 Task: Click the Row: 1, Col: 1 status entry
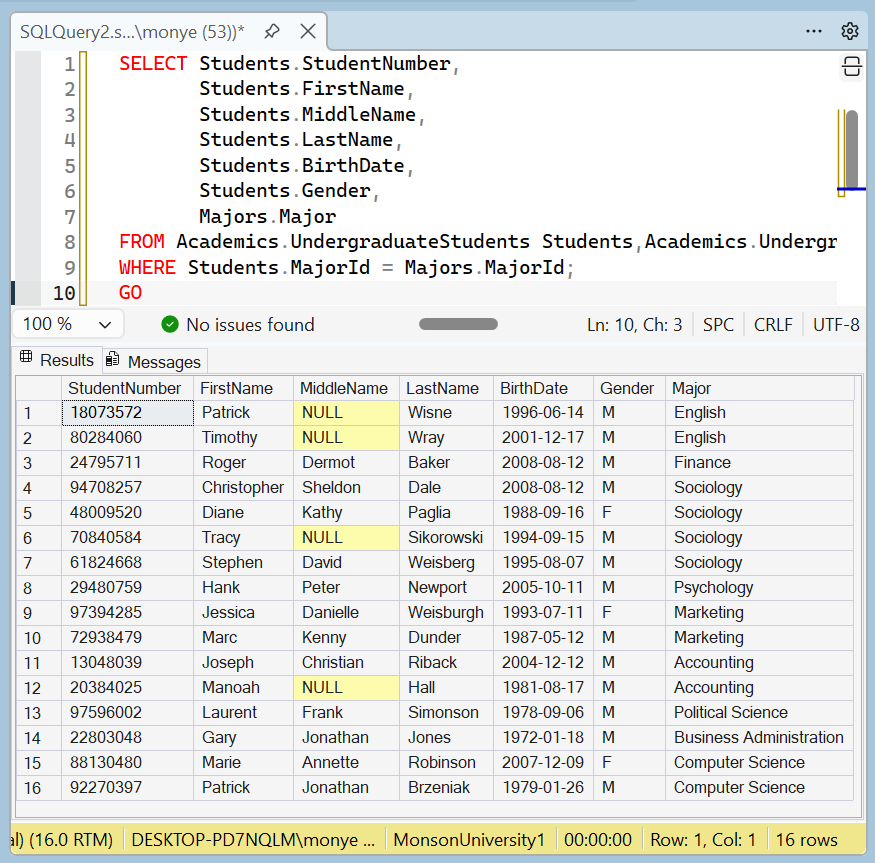point(703,840)
